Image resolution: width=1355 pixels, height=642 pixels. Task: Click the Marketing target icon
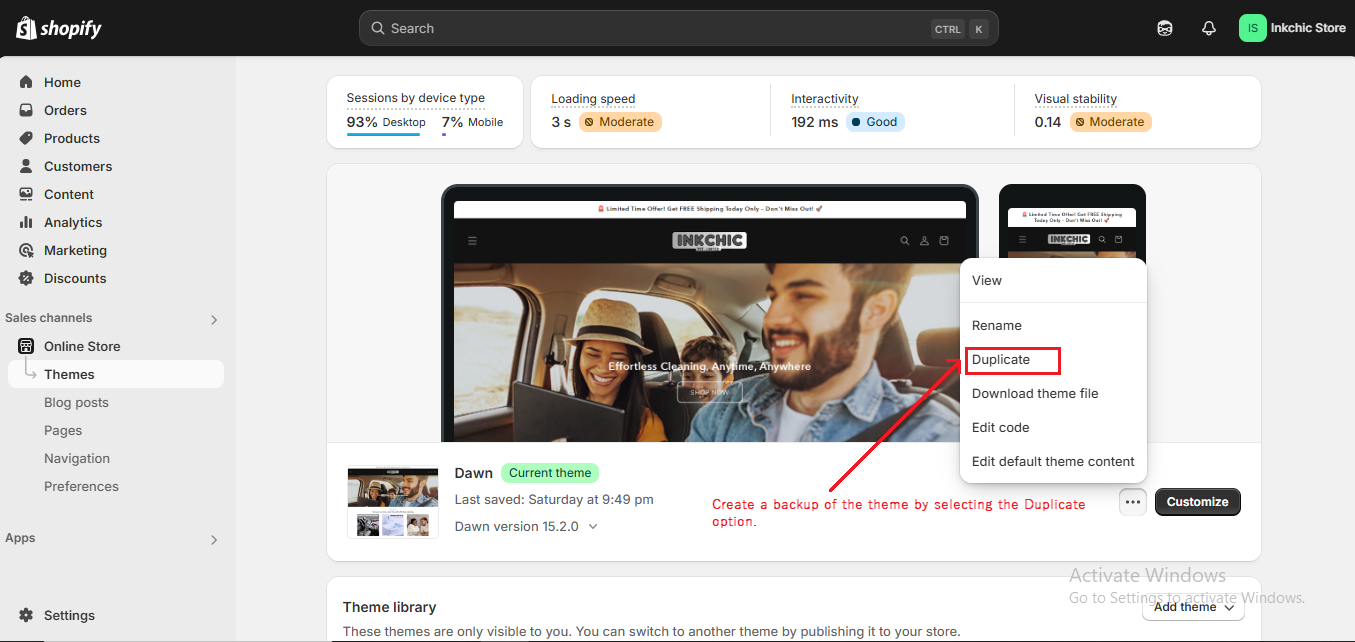pyautogui.click(x=26, y=250)
